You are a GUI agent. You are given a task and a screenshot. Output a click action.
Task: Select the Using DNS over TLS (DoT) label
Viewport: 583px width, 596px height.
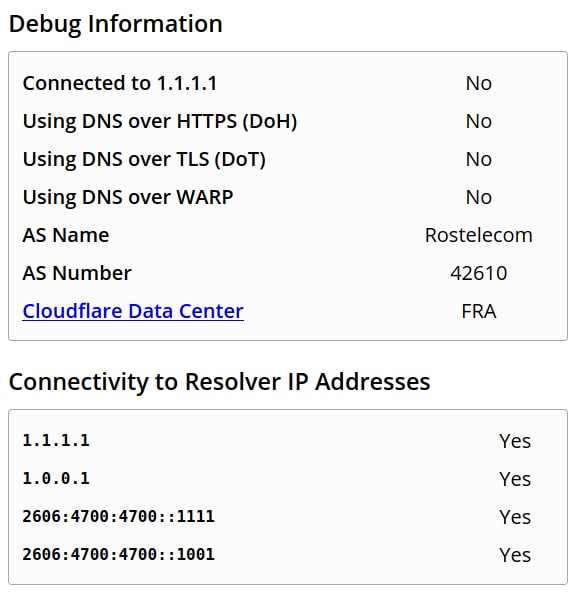click(144, 160)
